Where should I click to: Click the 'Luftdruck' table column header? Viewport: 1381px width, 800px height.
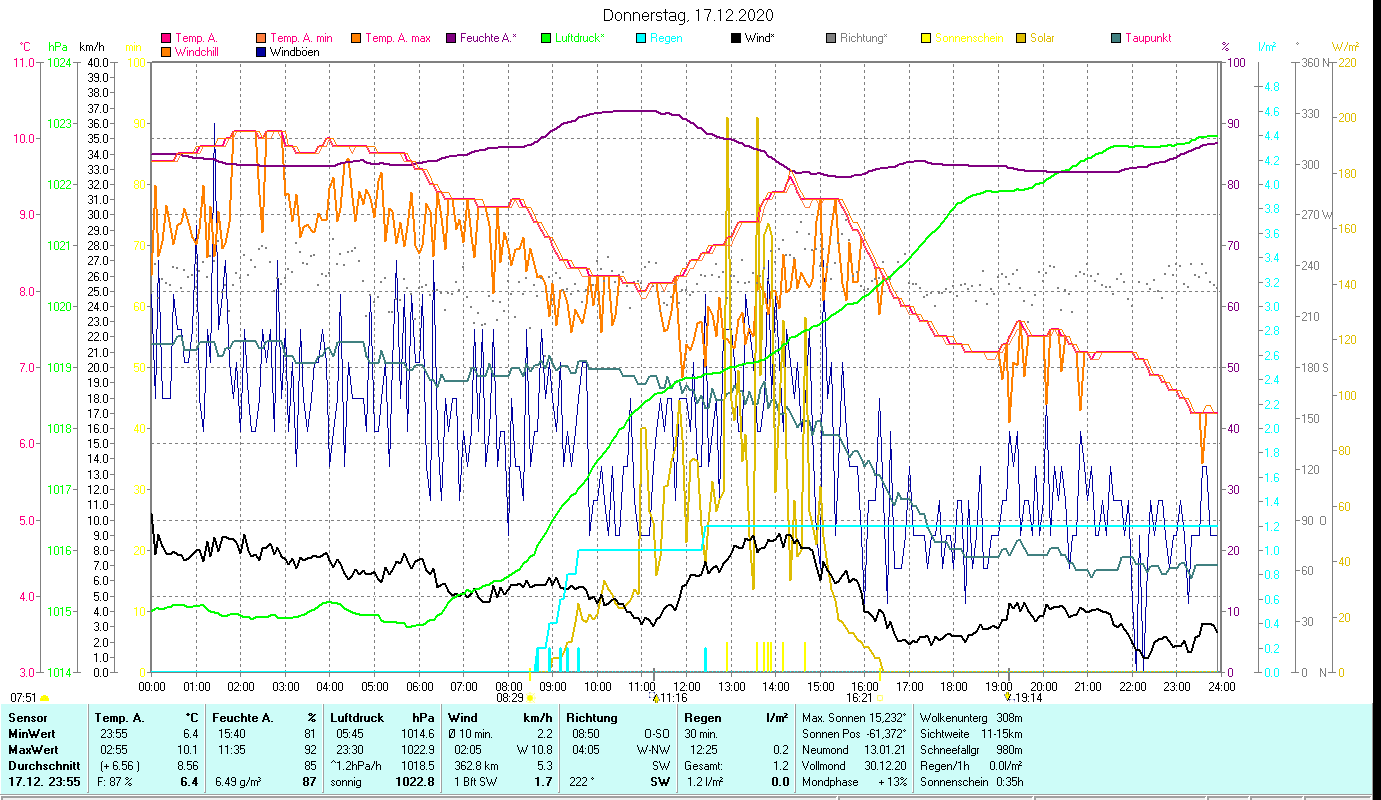point(357,718)
